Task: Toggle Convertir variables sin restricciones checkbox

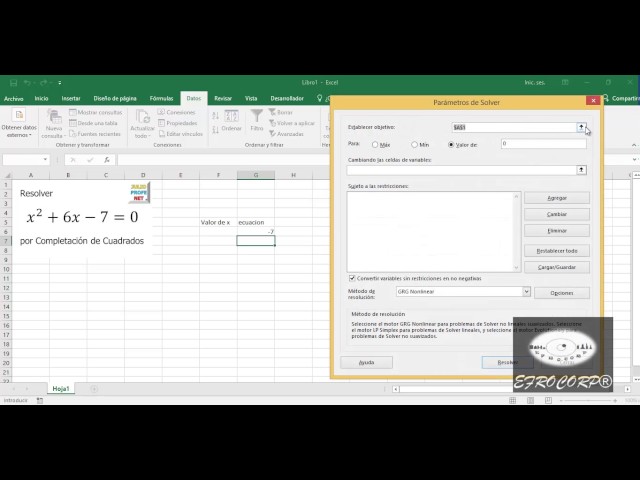Action: pos(352,278)
